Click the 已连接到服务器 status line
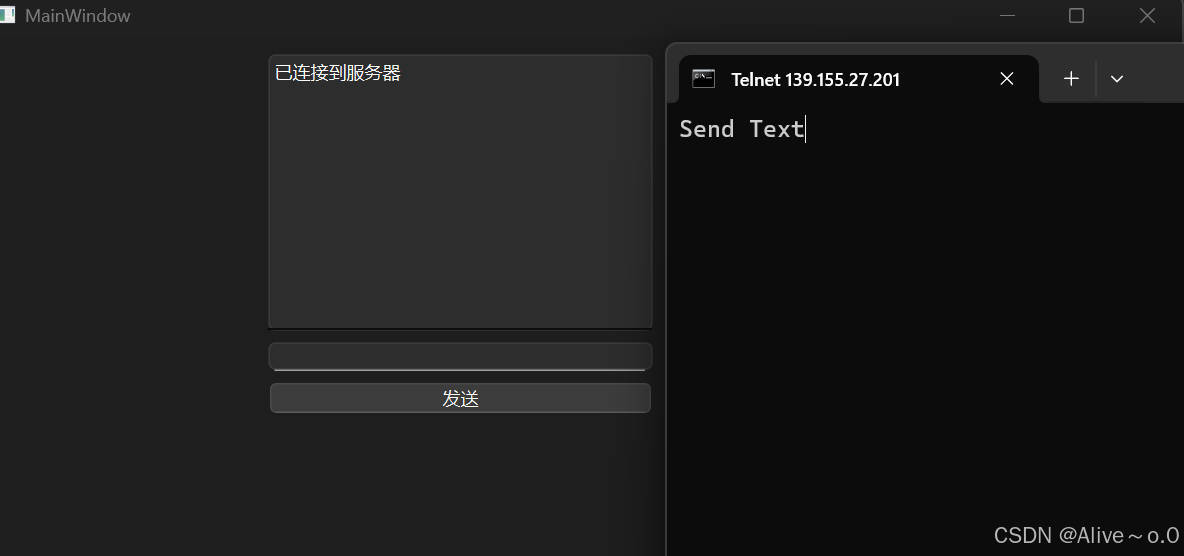The height and width of the screenshot is (556, 1184). pyautogui.click(x=338, y=73)
